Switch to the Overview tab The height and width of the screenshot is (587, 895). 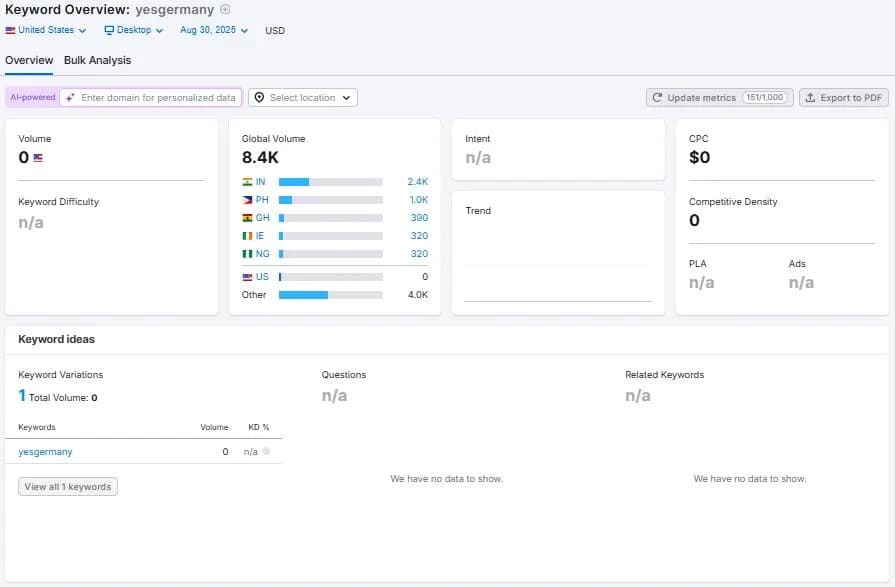[x=29, y=61]
